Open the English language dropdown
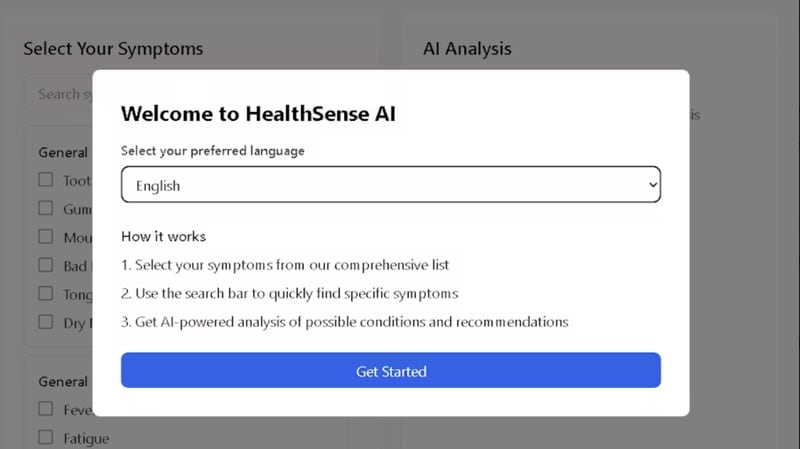800x449 pixels. [x=390, y=185]
